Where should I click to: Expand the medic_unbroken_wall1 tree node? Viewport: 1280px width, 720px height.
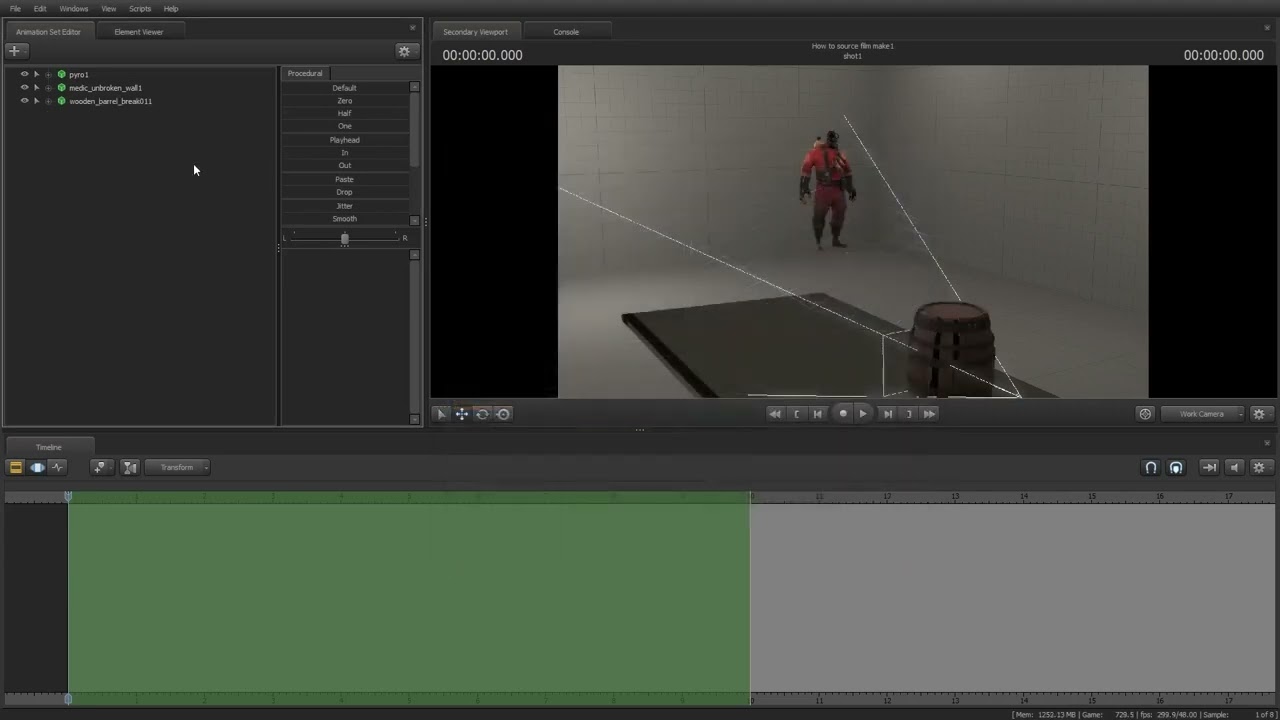[x=49, y=88]
